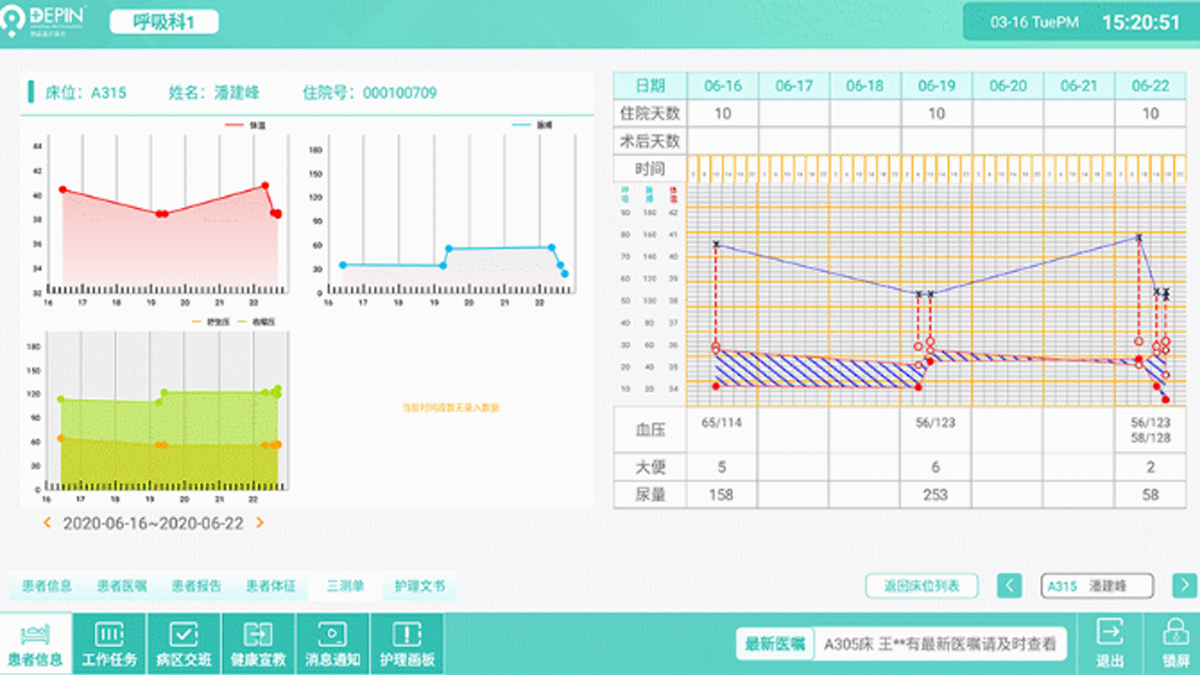Viewport: 1200px width, 675px height.
Task: Click the 最新医嘱 label
Action: 775,645
